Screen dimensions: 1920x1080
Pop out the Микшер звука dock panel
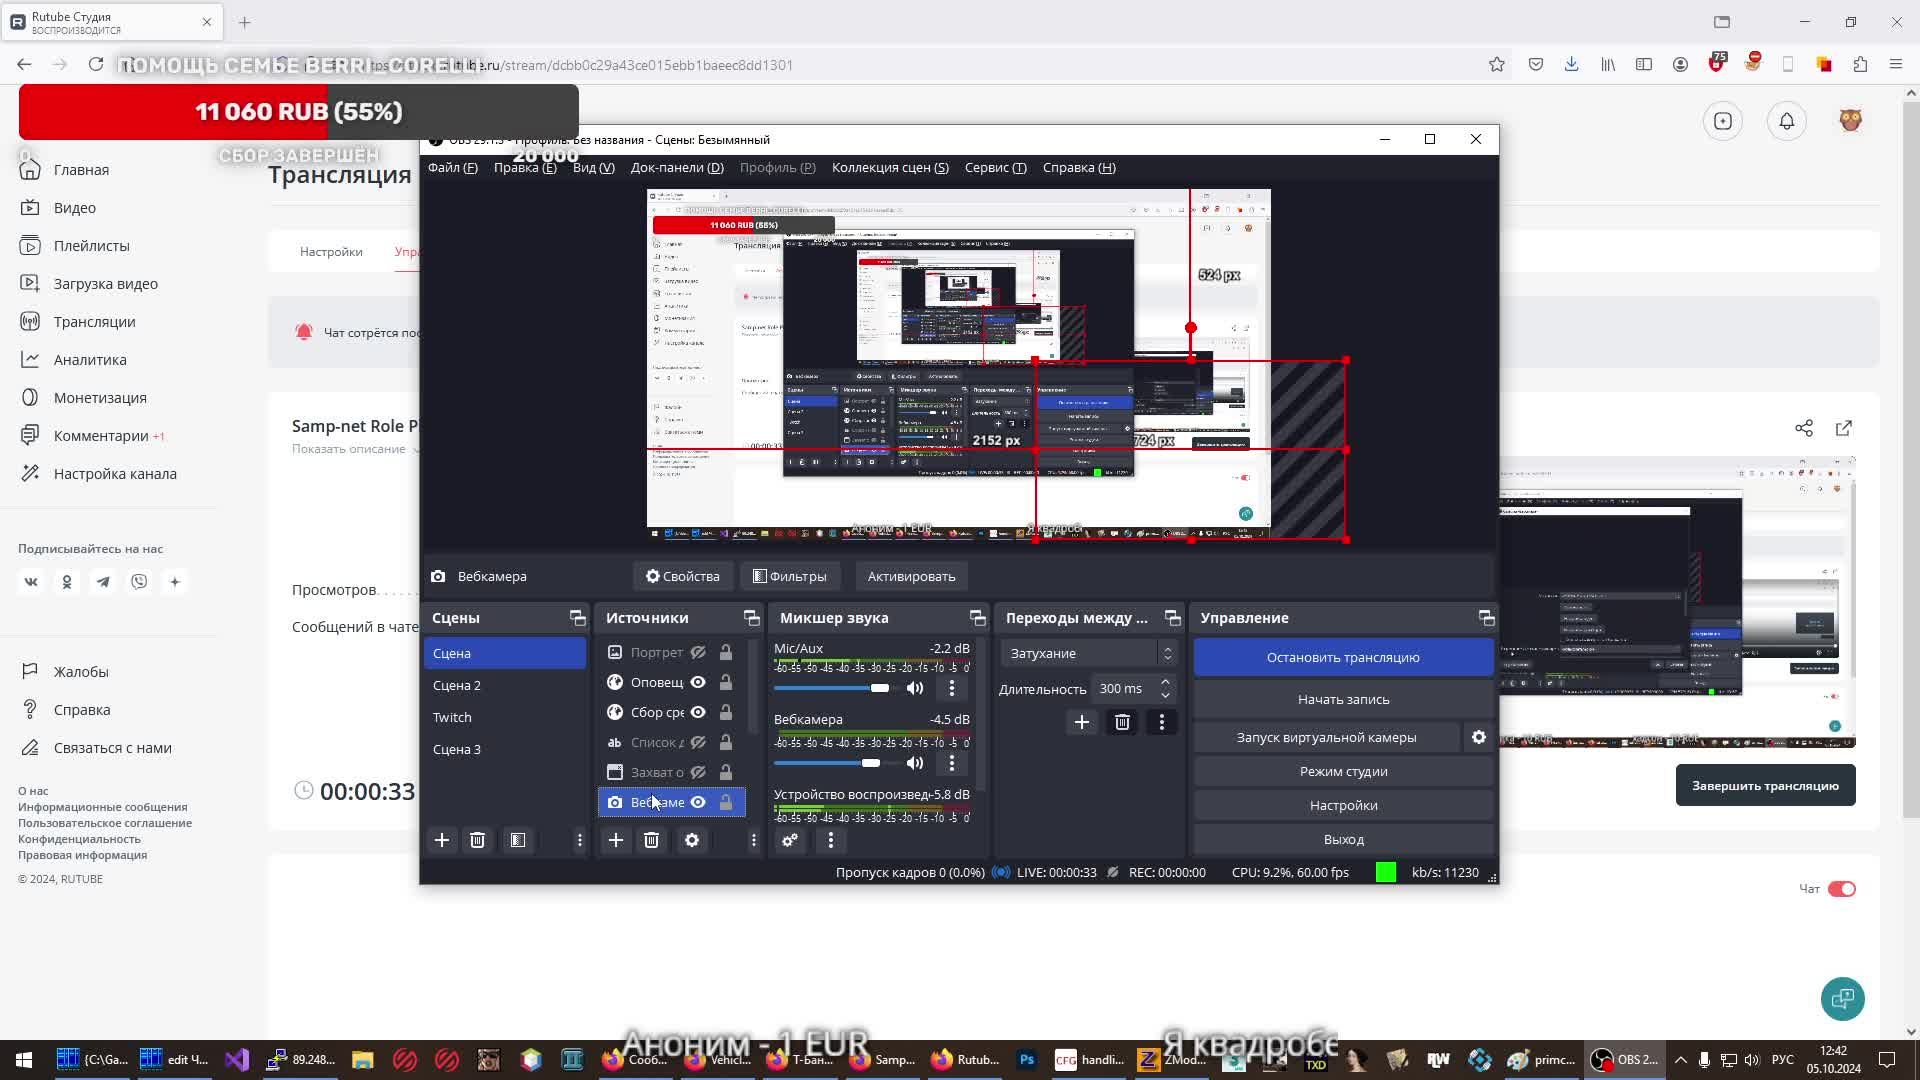(977, 618)
